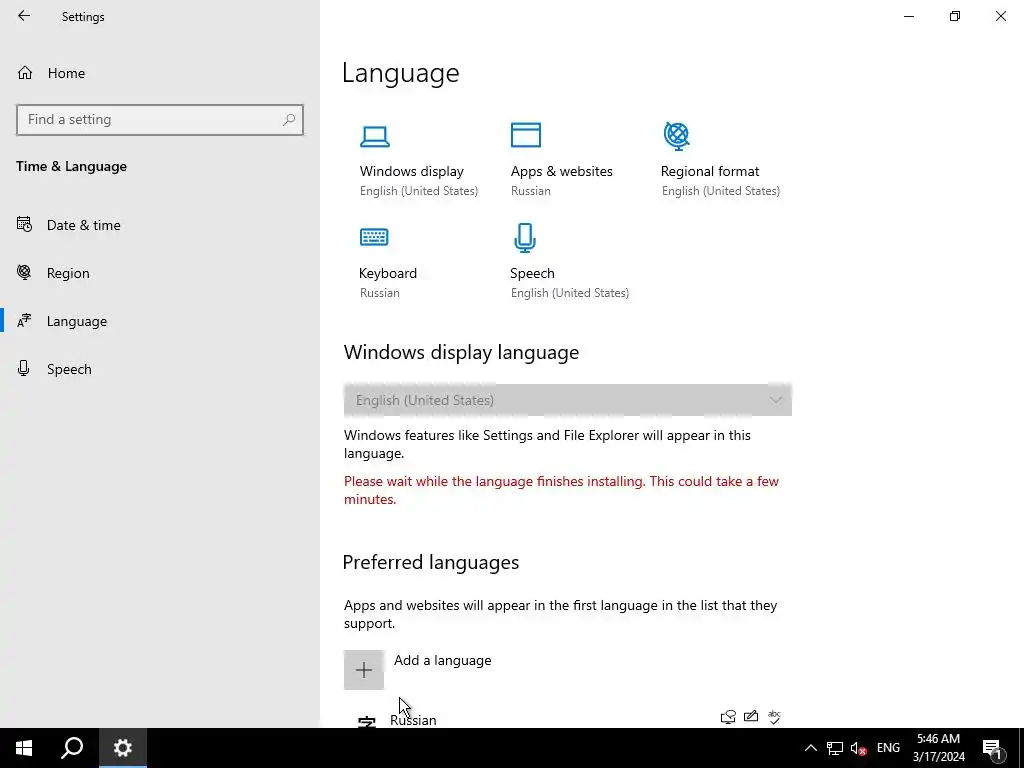The width and height of the screenshot is (1024, 768).
Task: Open the Speech tile label
Action: click(x=532, y=273)
